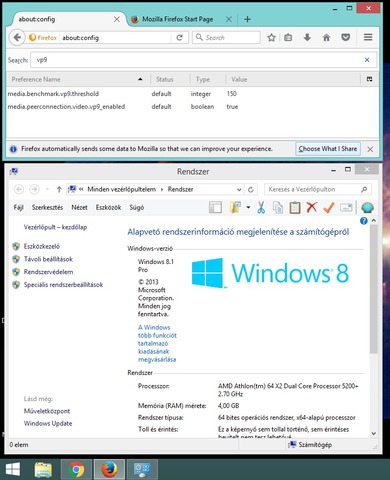Screen dimensions: 390x480
Task: Click the Paste clipboard icon in Rendszer toolbar
Action: pyautogui.click(x=295, y=207)
